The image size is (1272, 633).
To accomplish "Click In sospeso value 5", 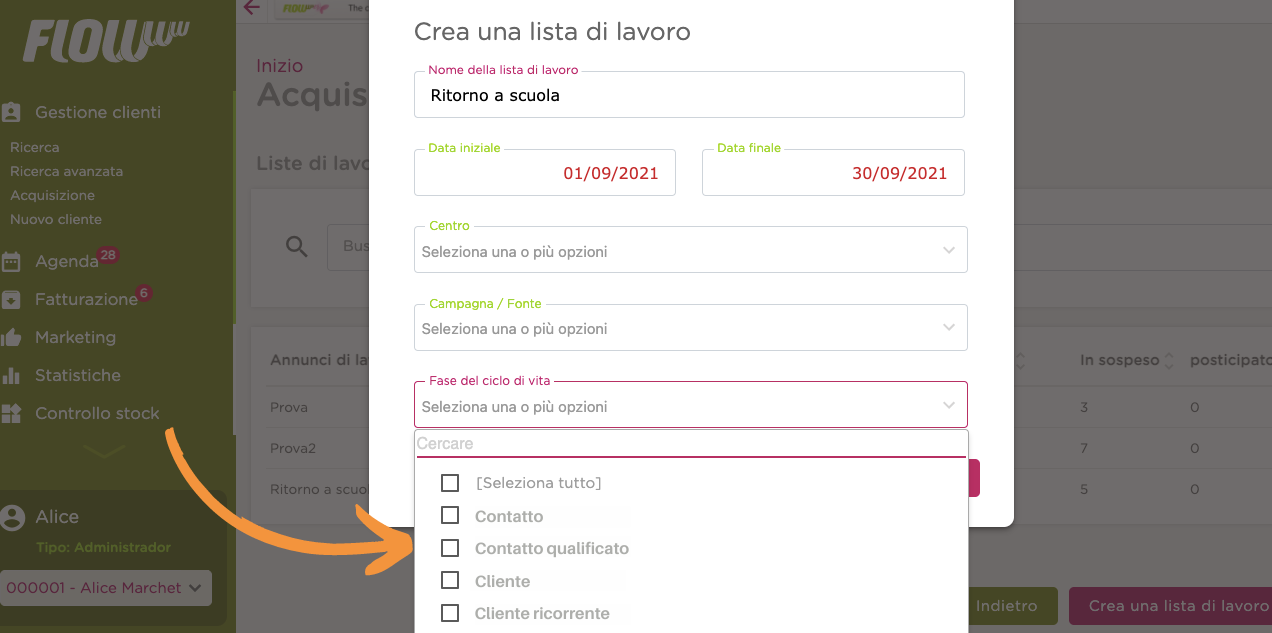I will (1084, 490).
